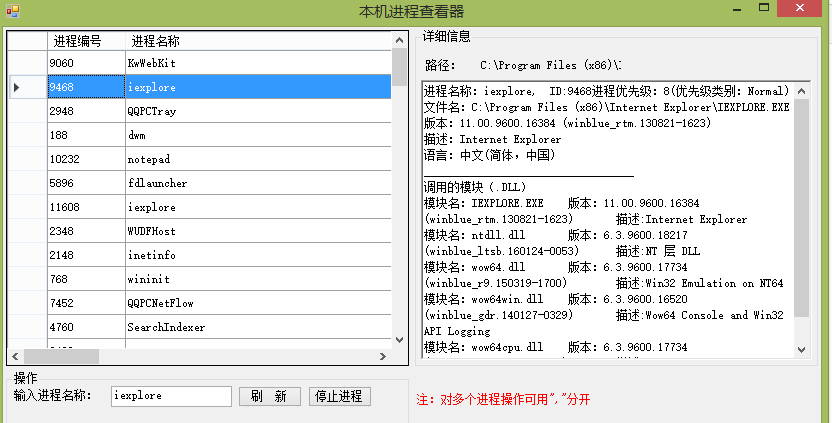Screen dimensions: 832x423
Task: Click the 调用的模块(.DLL) heading line
Action: coord(475,187)
